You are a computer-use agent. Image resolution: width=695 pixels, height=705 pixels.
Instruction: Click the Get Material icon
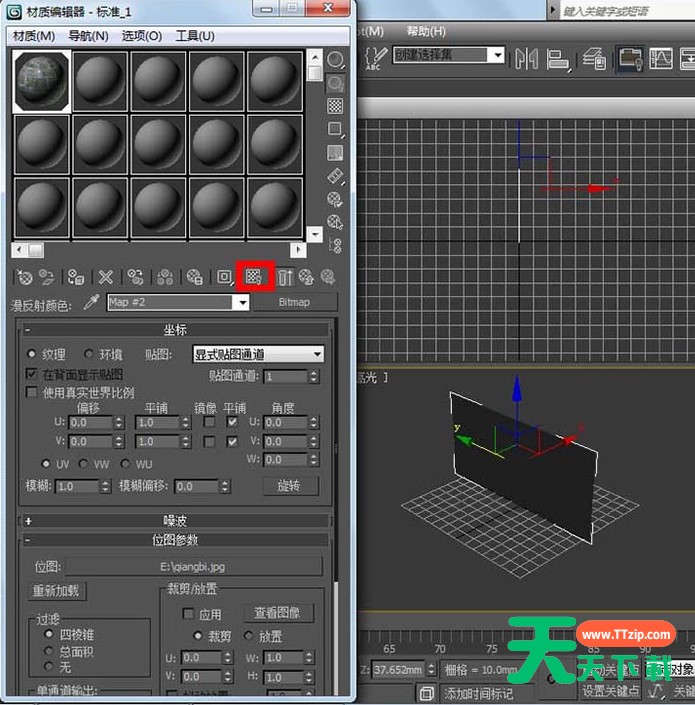pos(25,277)
